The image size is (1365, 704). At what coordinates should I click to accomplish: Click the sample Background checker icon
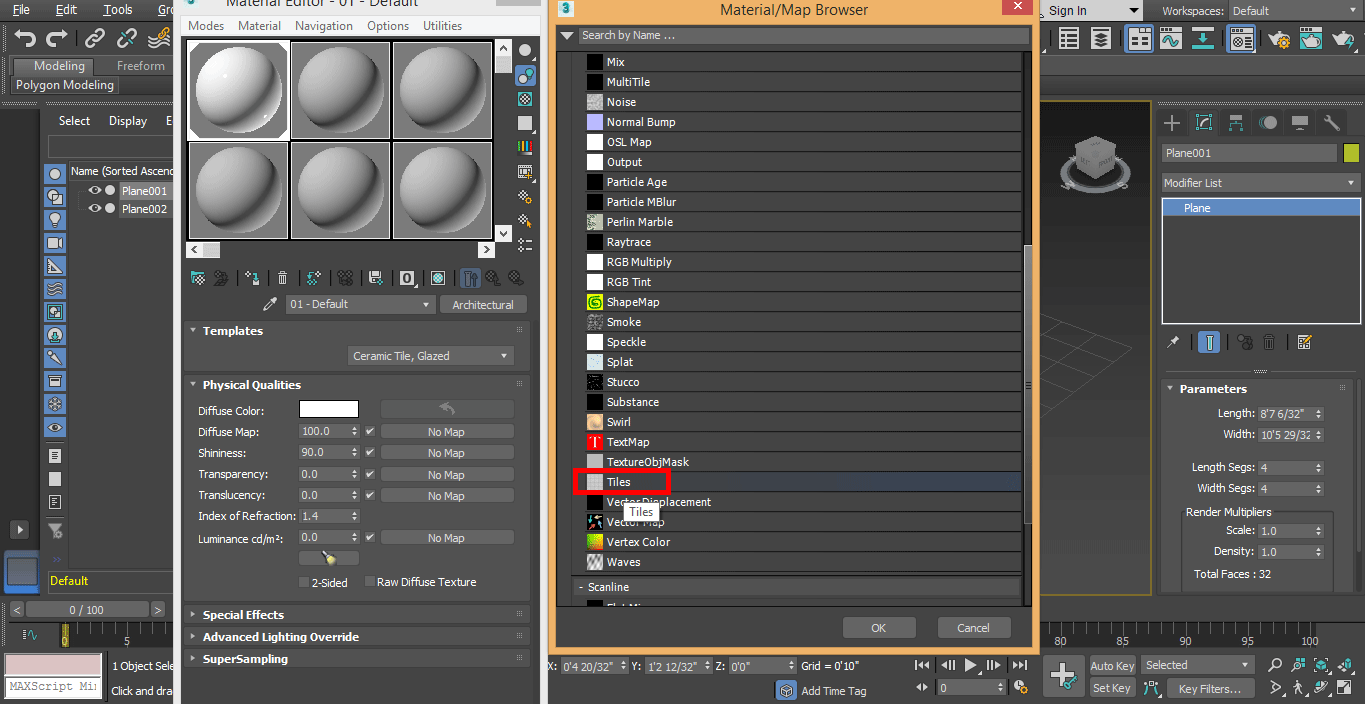(x=525, y=99)
